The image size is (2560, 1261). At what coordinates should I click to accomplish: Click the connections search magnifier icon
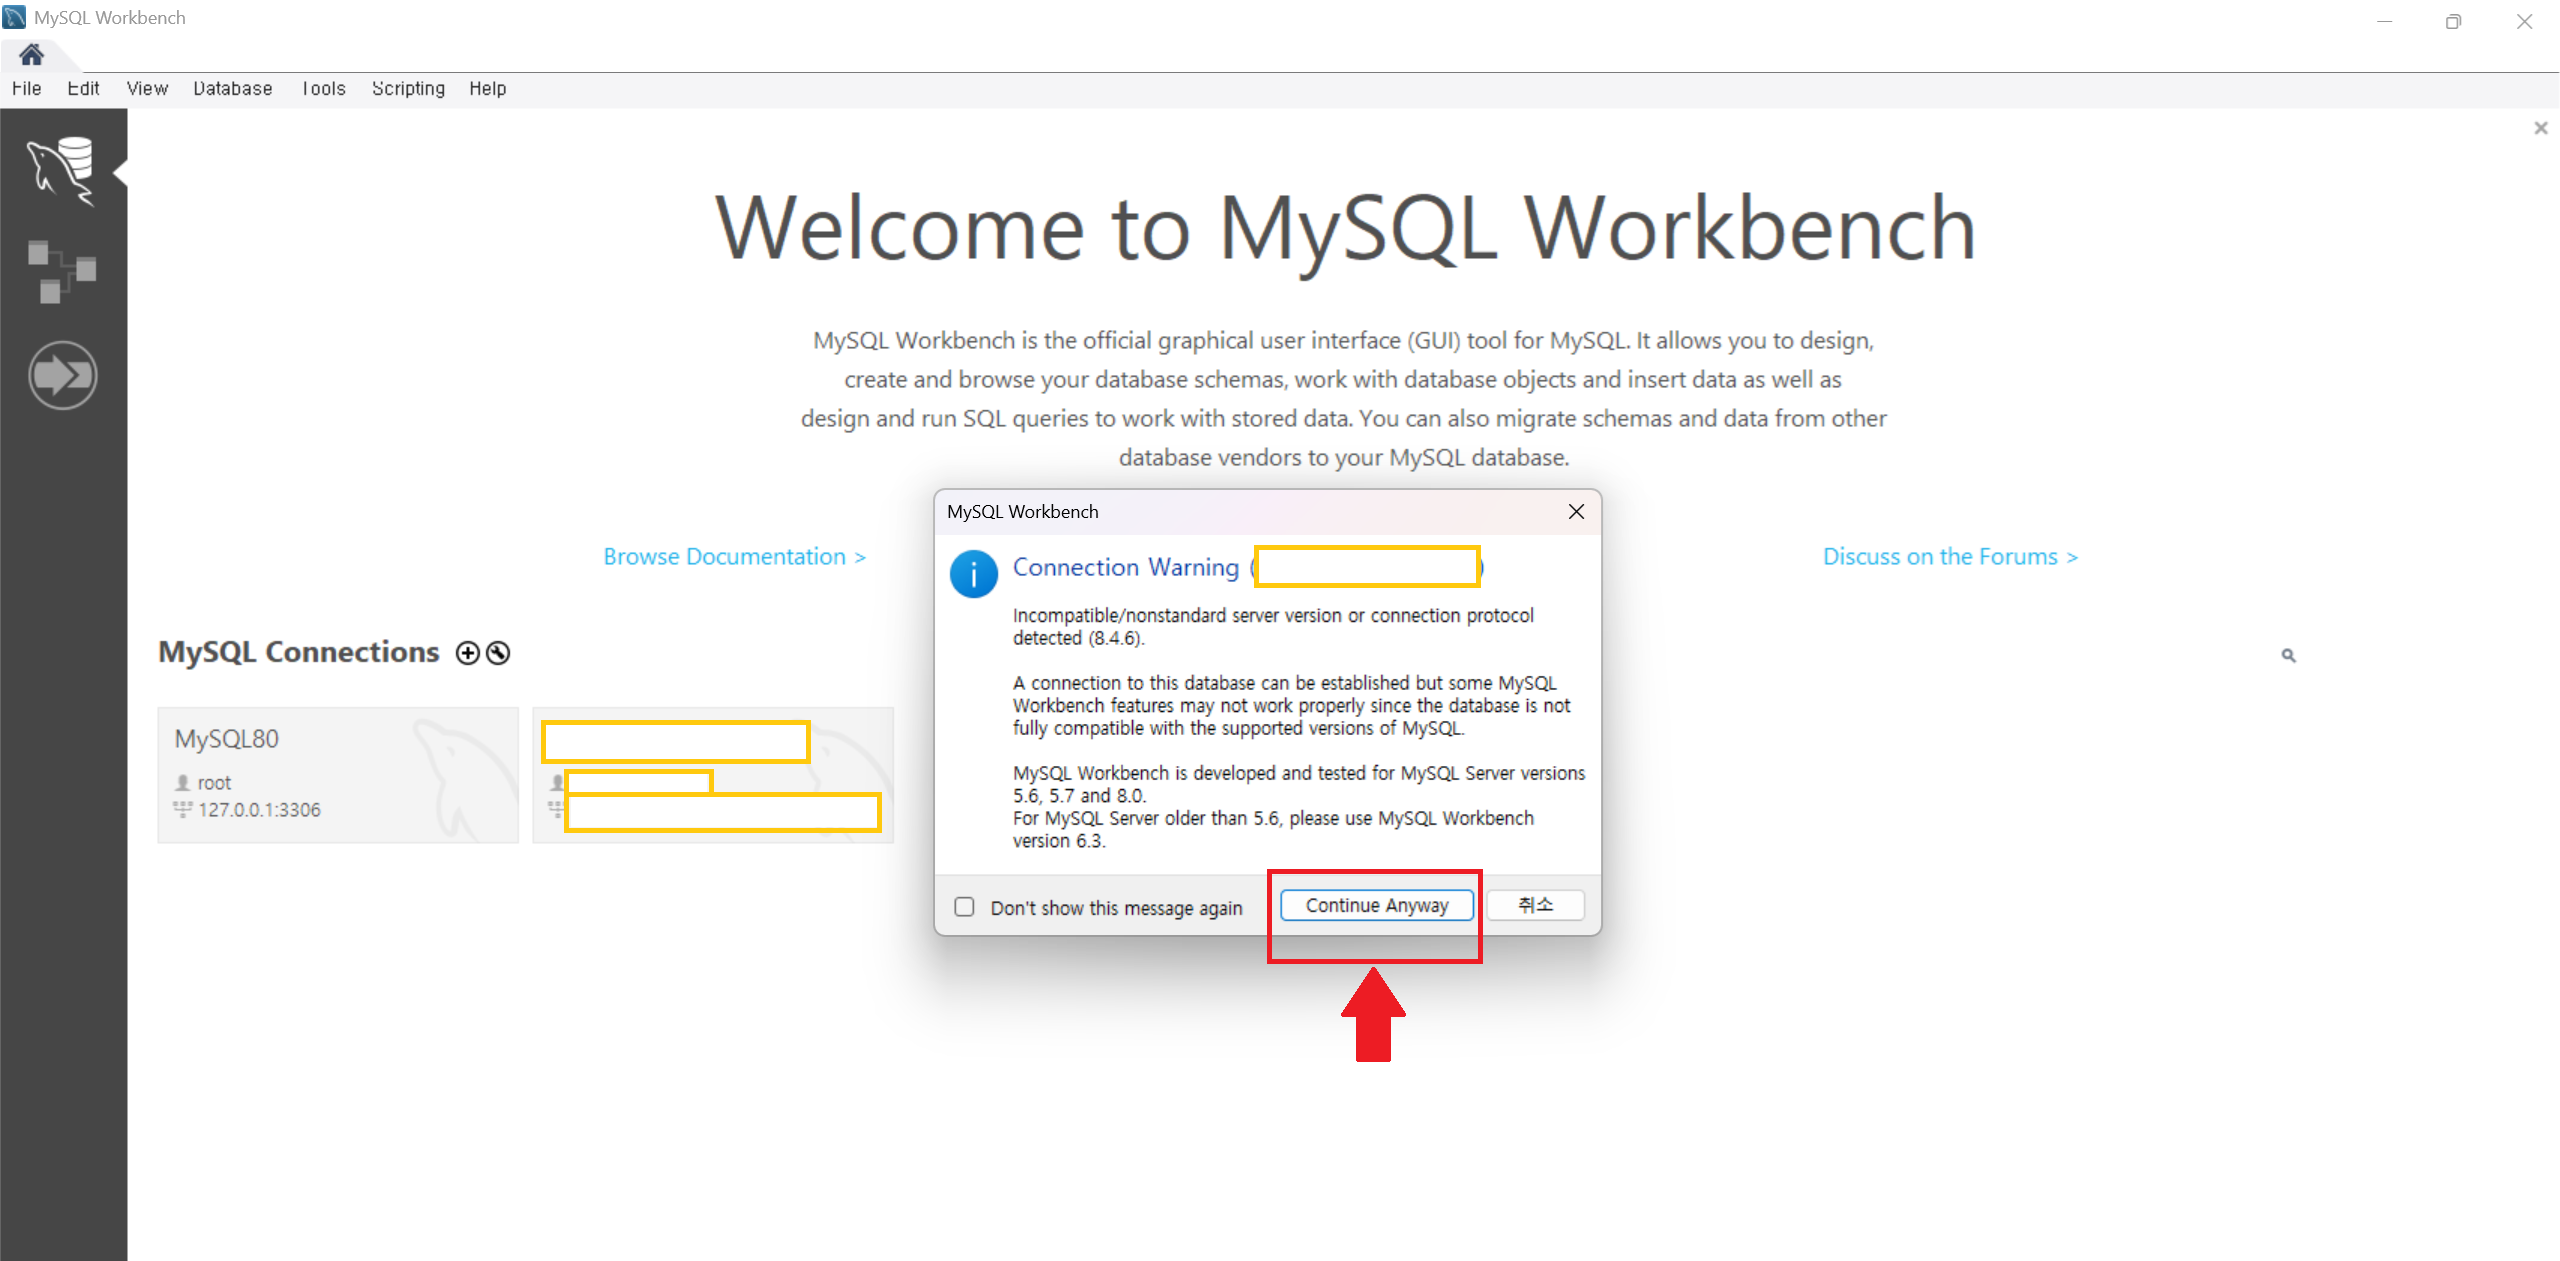[2288, 656]
